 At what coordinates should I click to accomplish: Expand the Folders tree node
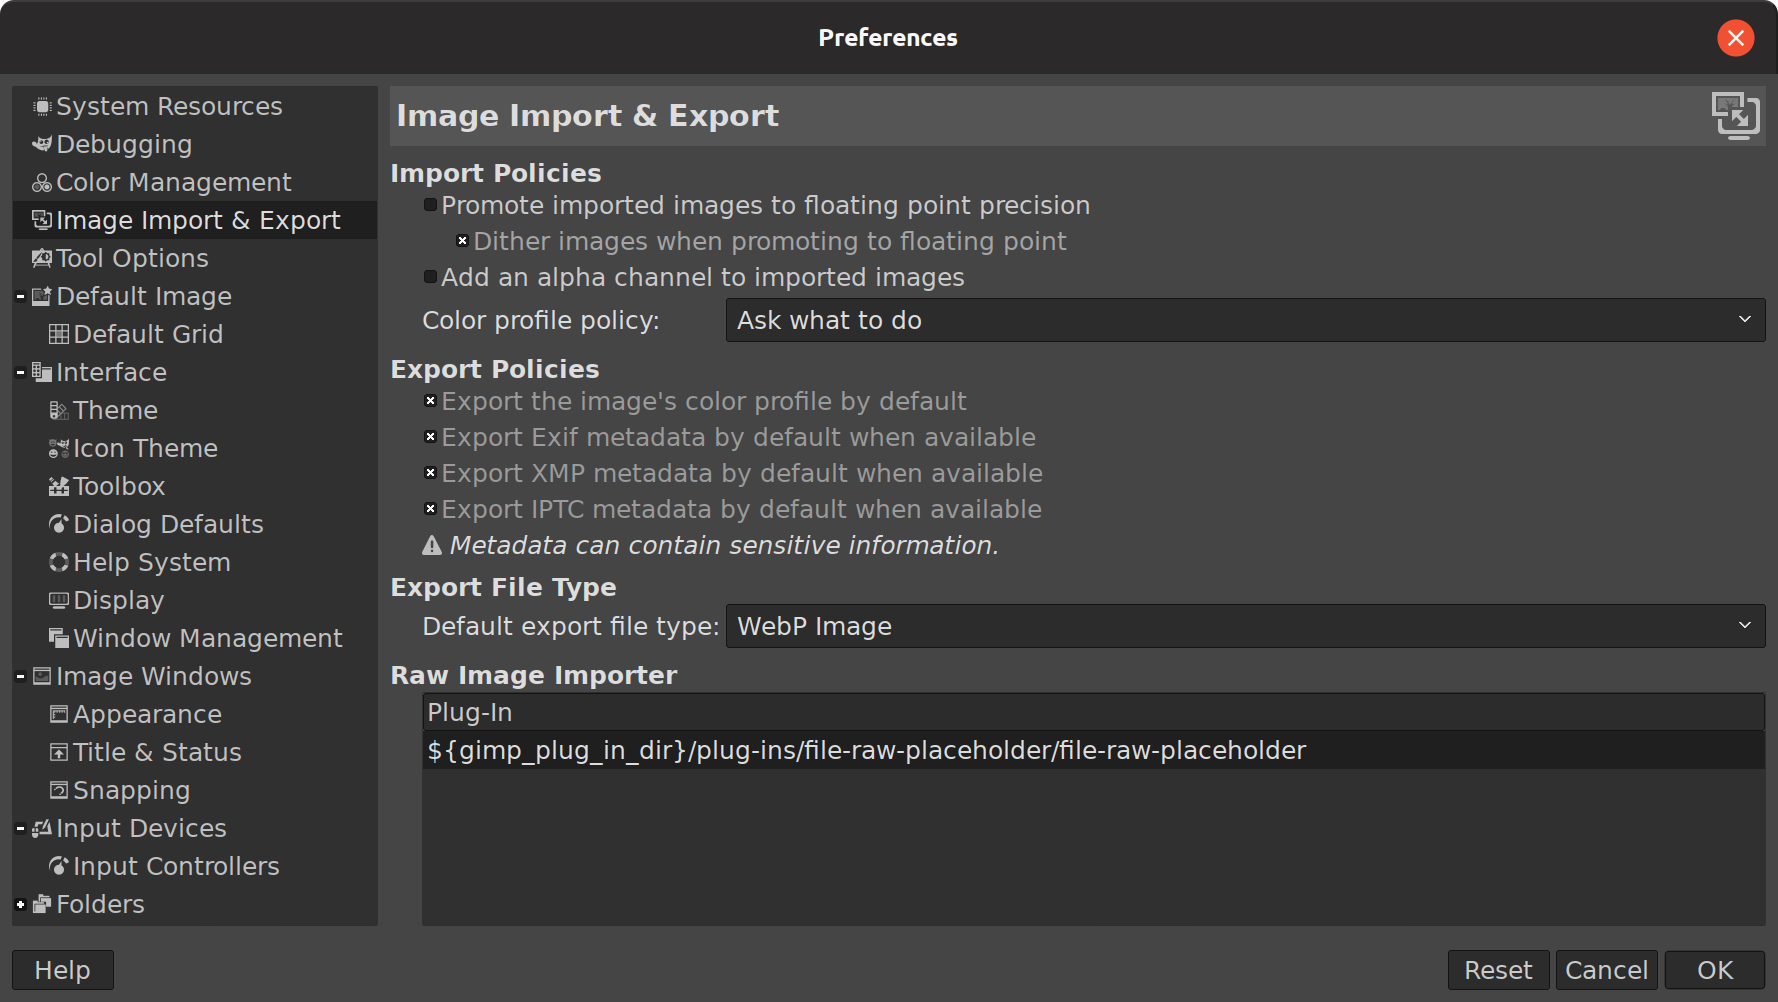(20, 904)
